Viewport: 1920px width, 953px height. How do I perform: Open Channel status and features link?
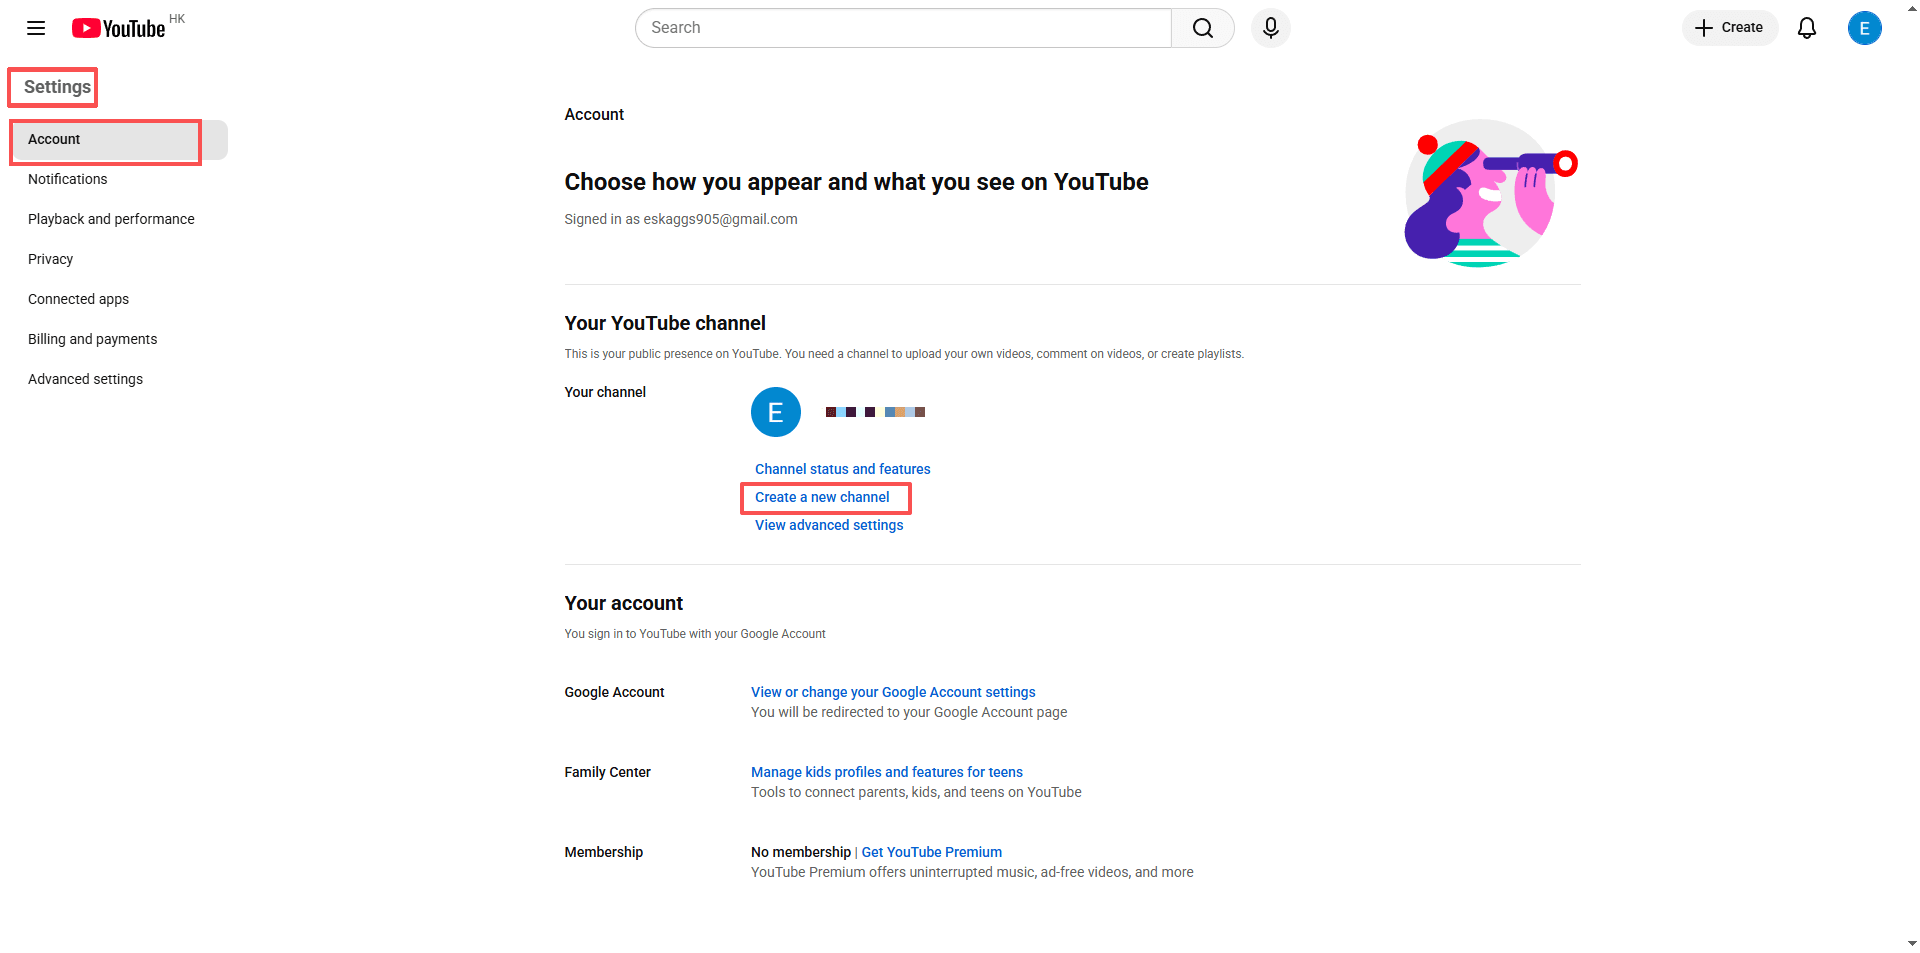[x=842, y=469]
